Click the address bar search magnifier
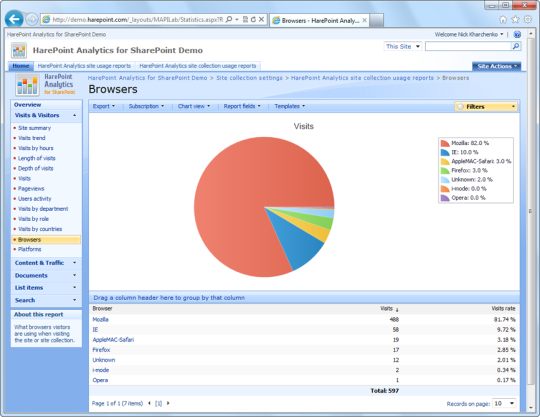The image size is (540, 417). (229, 20)
